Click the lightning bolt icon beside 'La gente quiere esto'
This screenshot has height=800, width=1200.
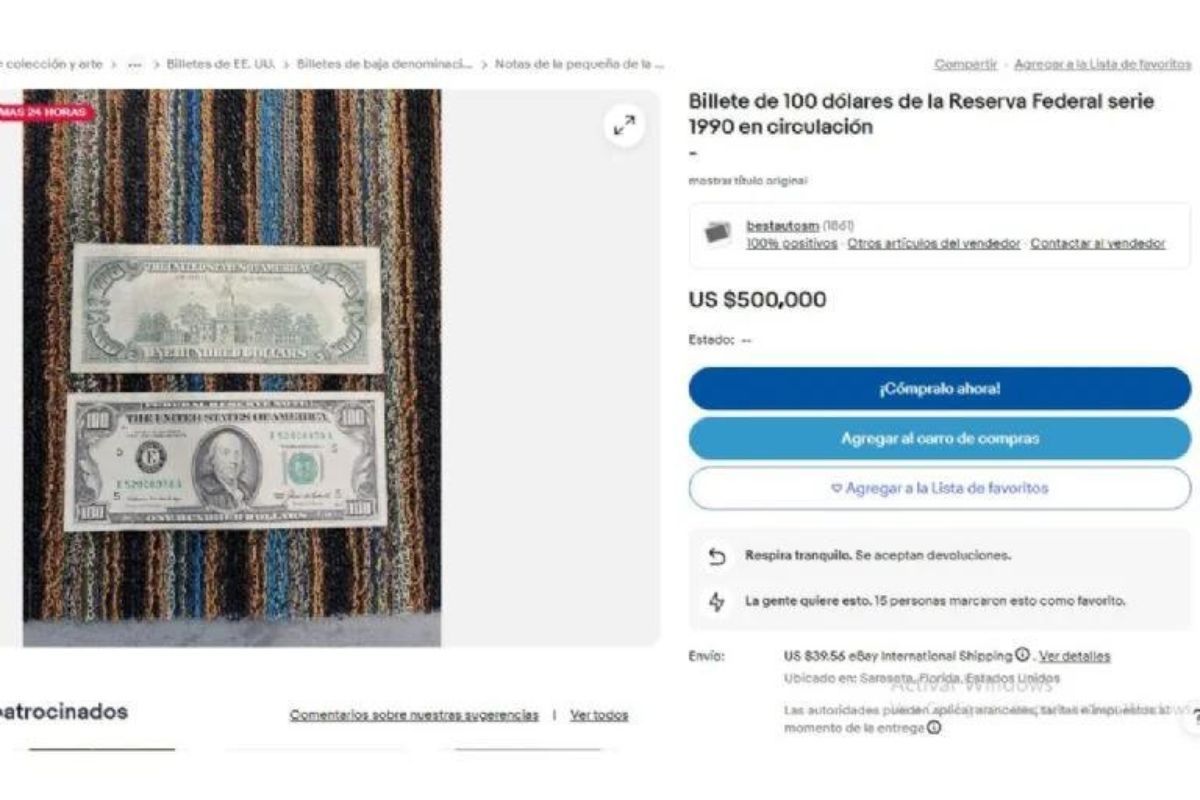(717, 602)
